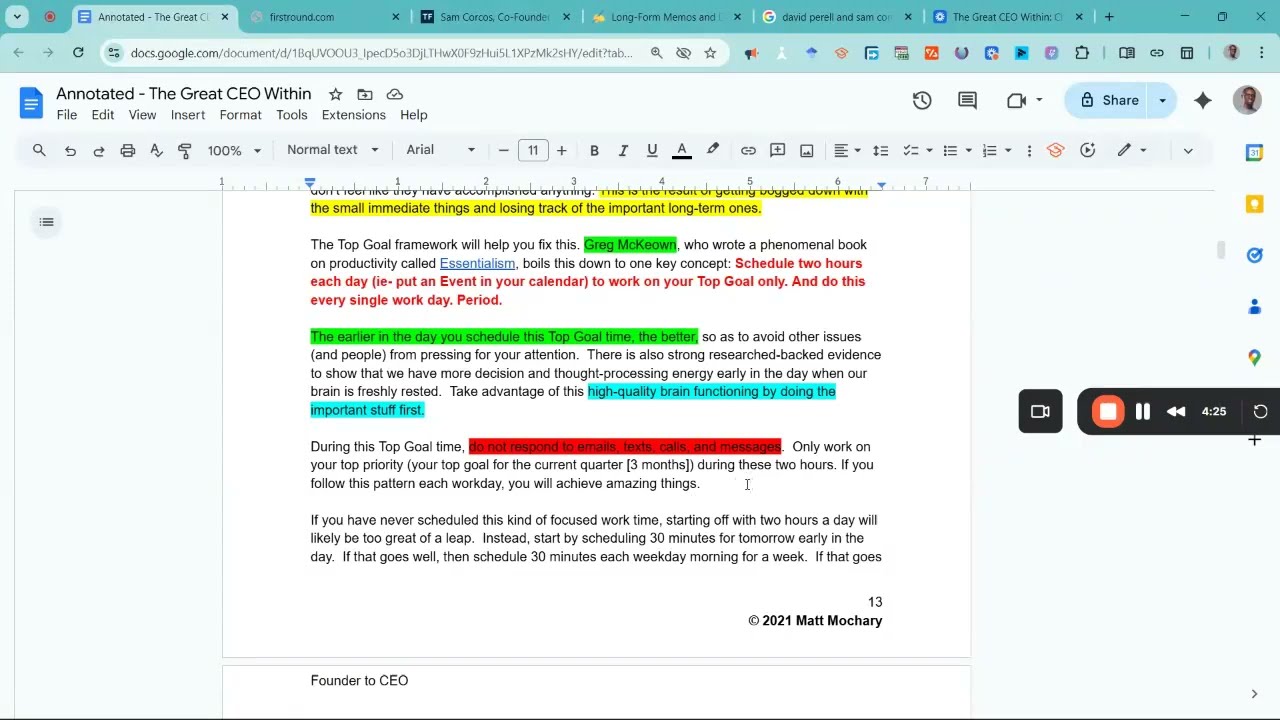
Task: Click line and paragraph spacing icon
Action: [881, 150]
